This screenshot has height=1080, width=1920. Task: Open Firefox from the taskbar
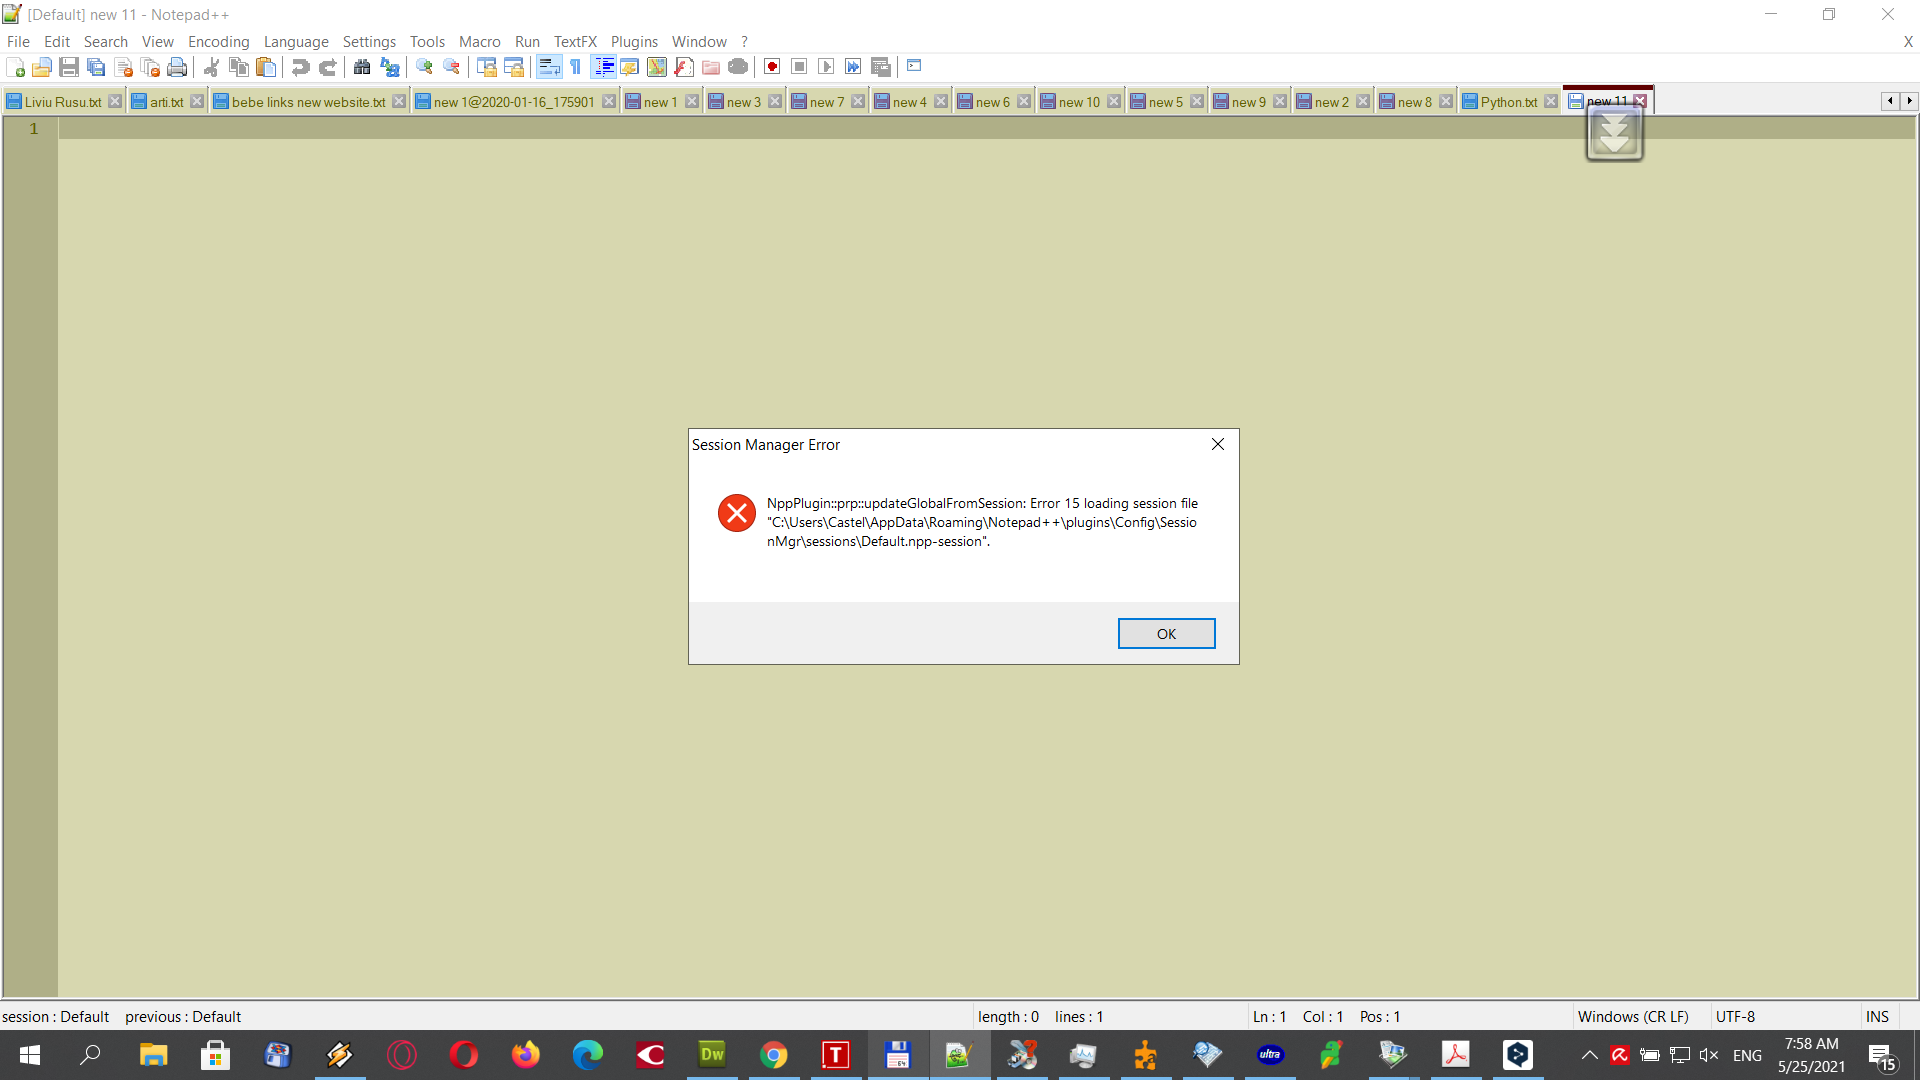[525, 1055]
